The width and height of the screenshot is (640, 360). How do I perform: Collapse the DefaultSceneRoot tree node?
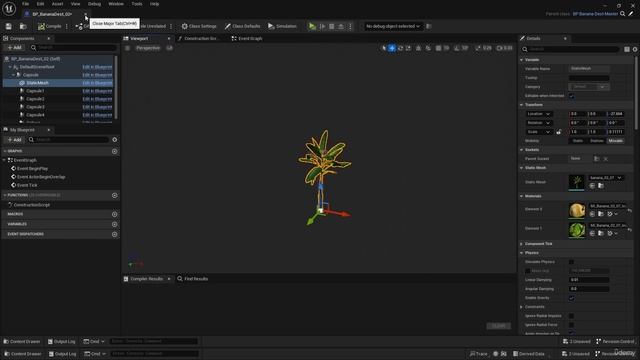(10, 67)
